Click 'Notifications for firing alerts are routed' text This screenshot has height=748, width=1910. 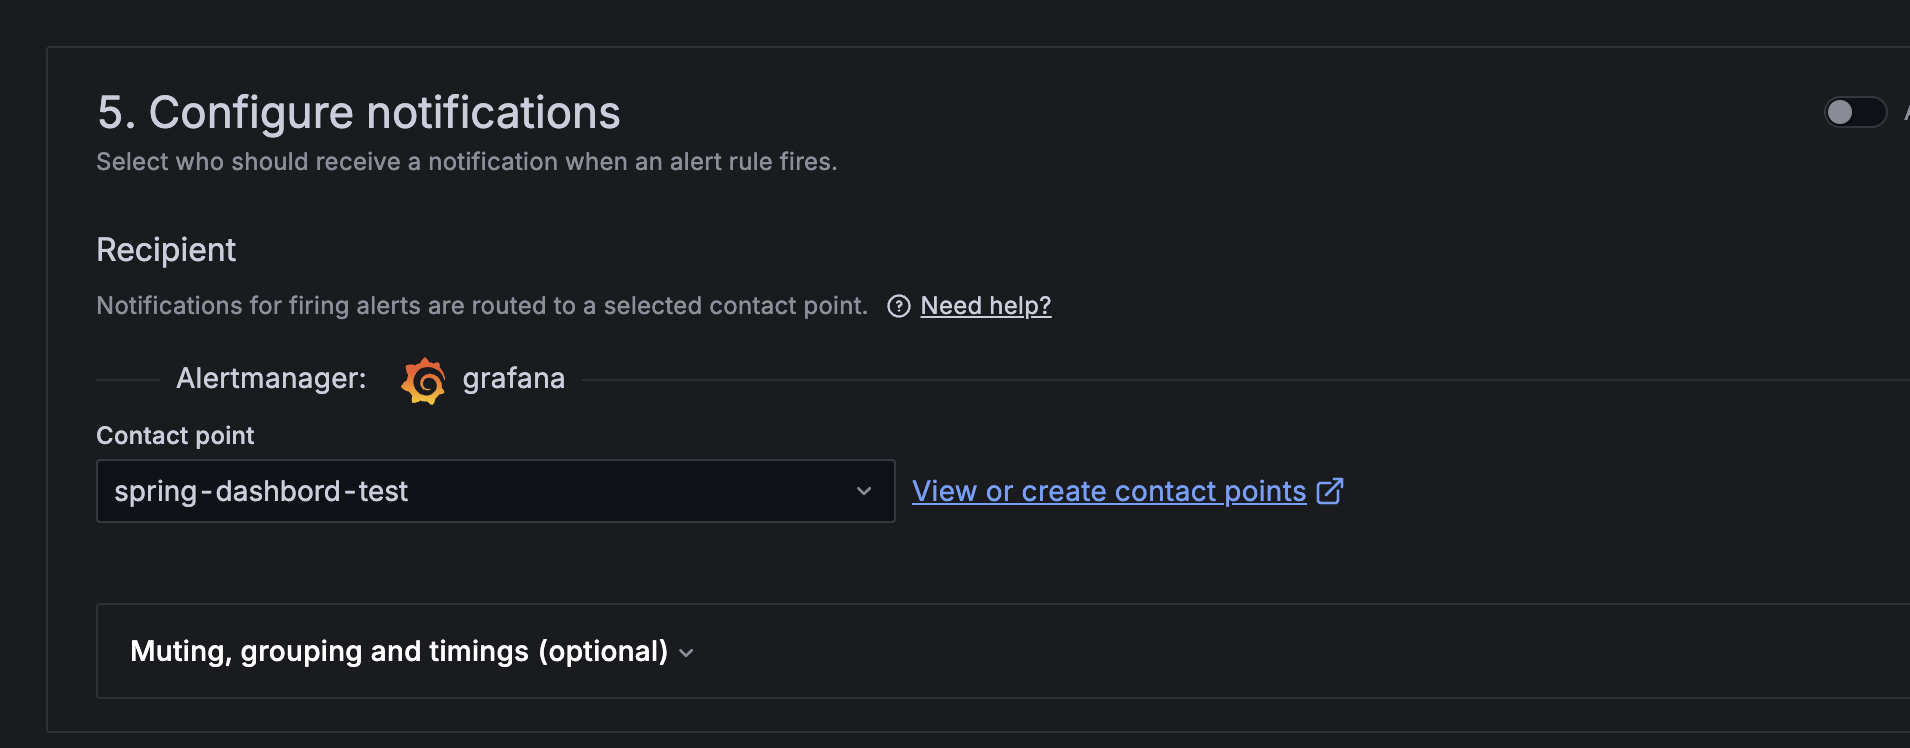(x=481, y=306)
